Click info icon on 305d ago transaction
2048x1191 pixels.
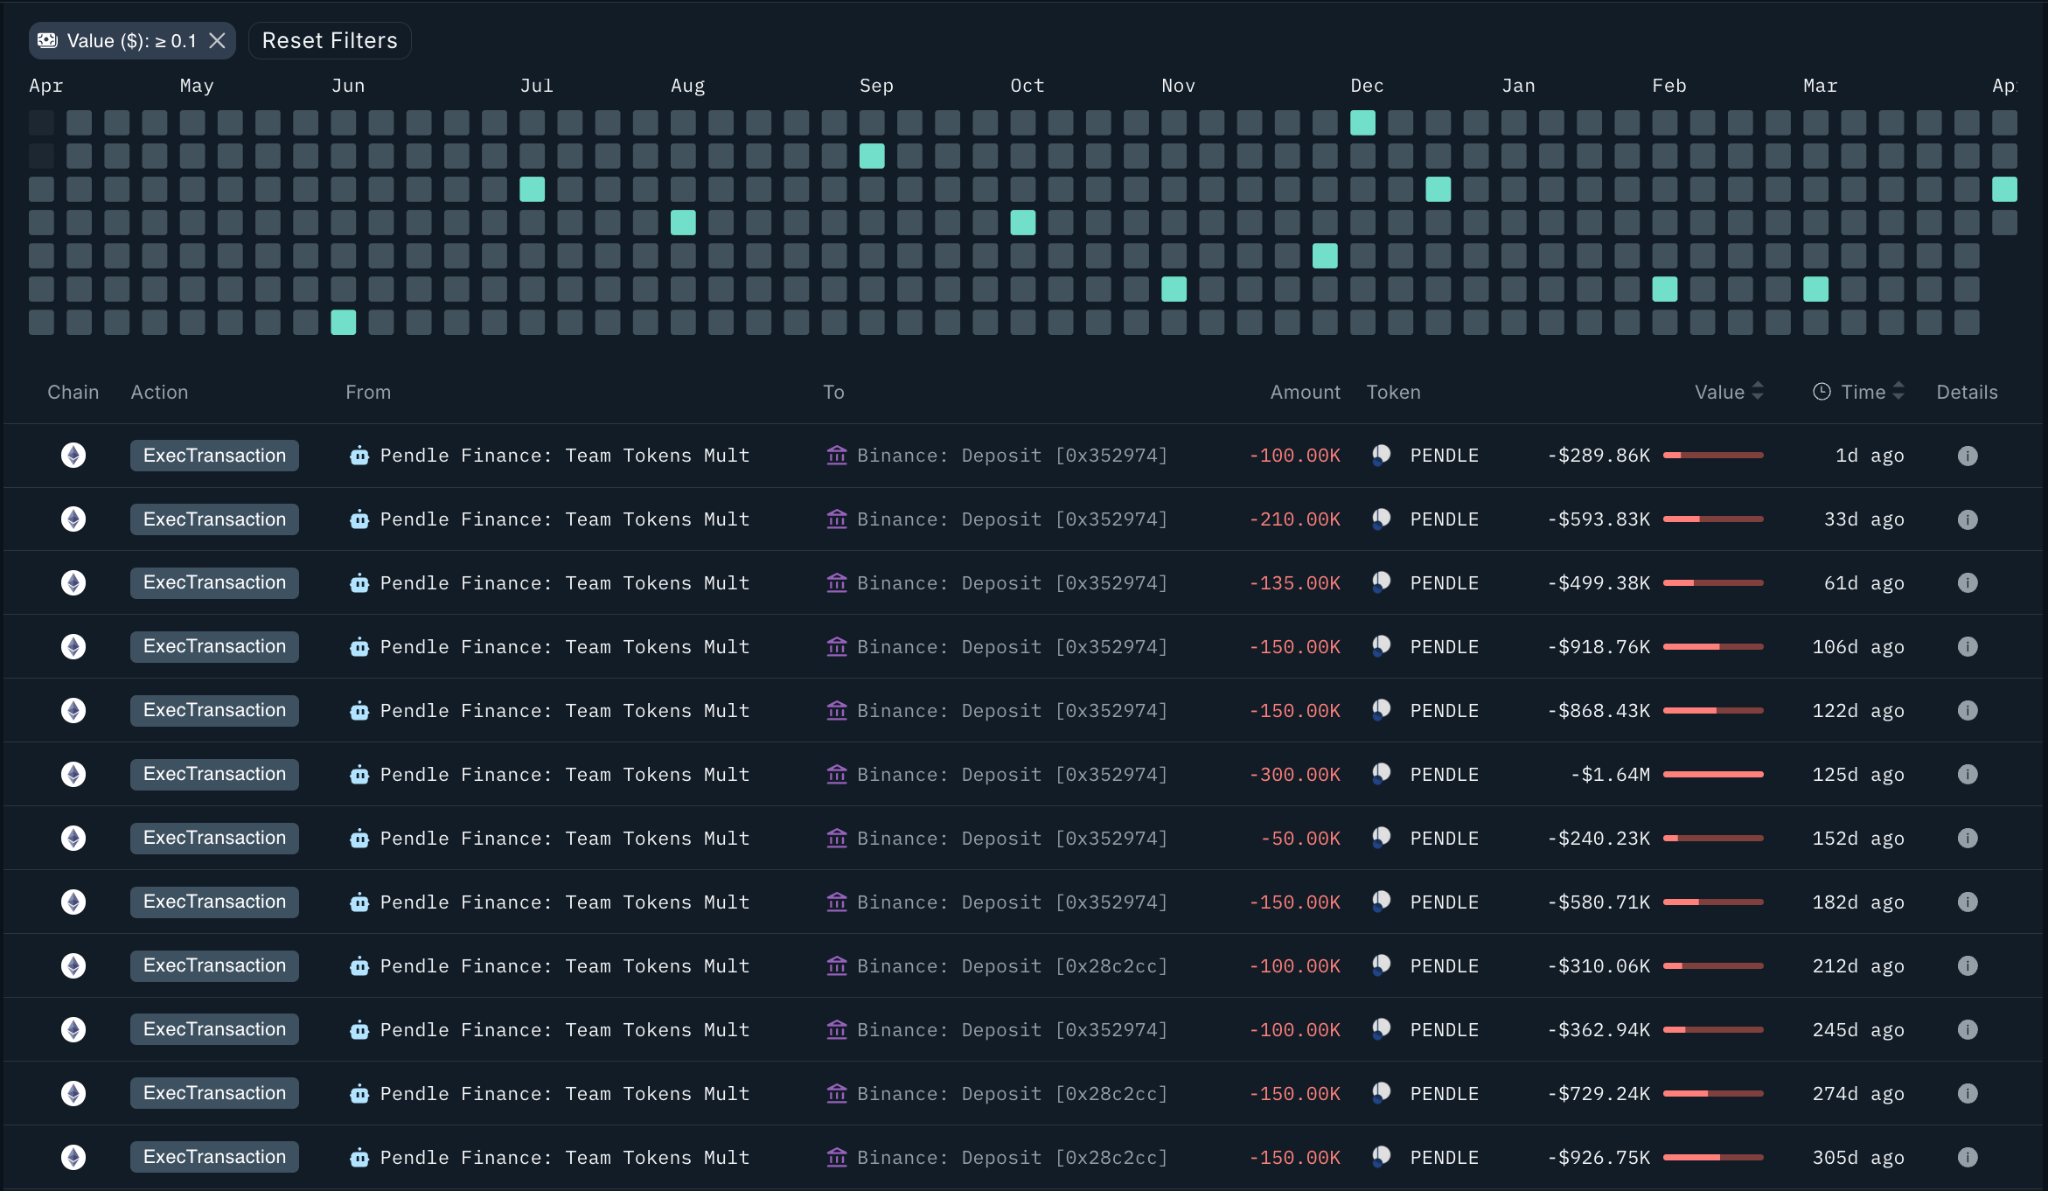click(1967, 1157)
